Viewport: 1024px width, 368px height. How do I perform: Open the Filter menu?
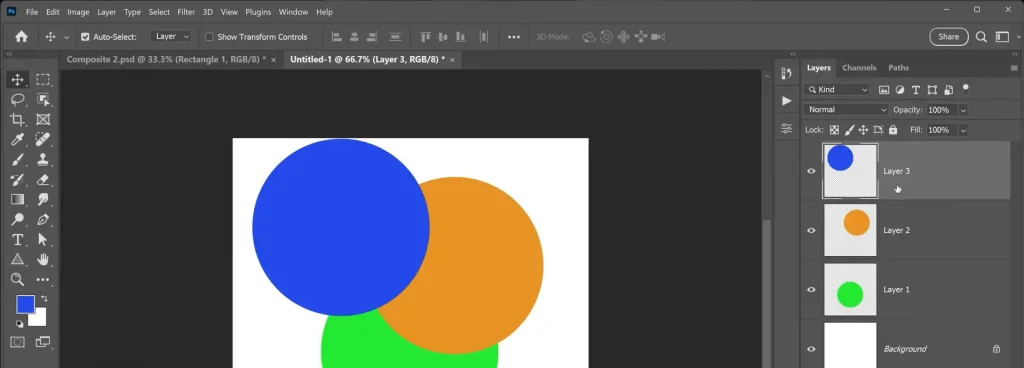tap(186, 12)
